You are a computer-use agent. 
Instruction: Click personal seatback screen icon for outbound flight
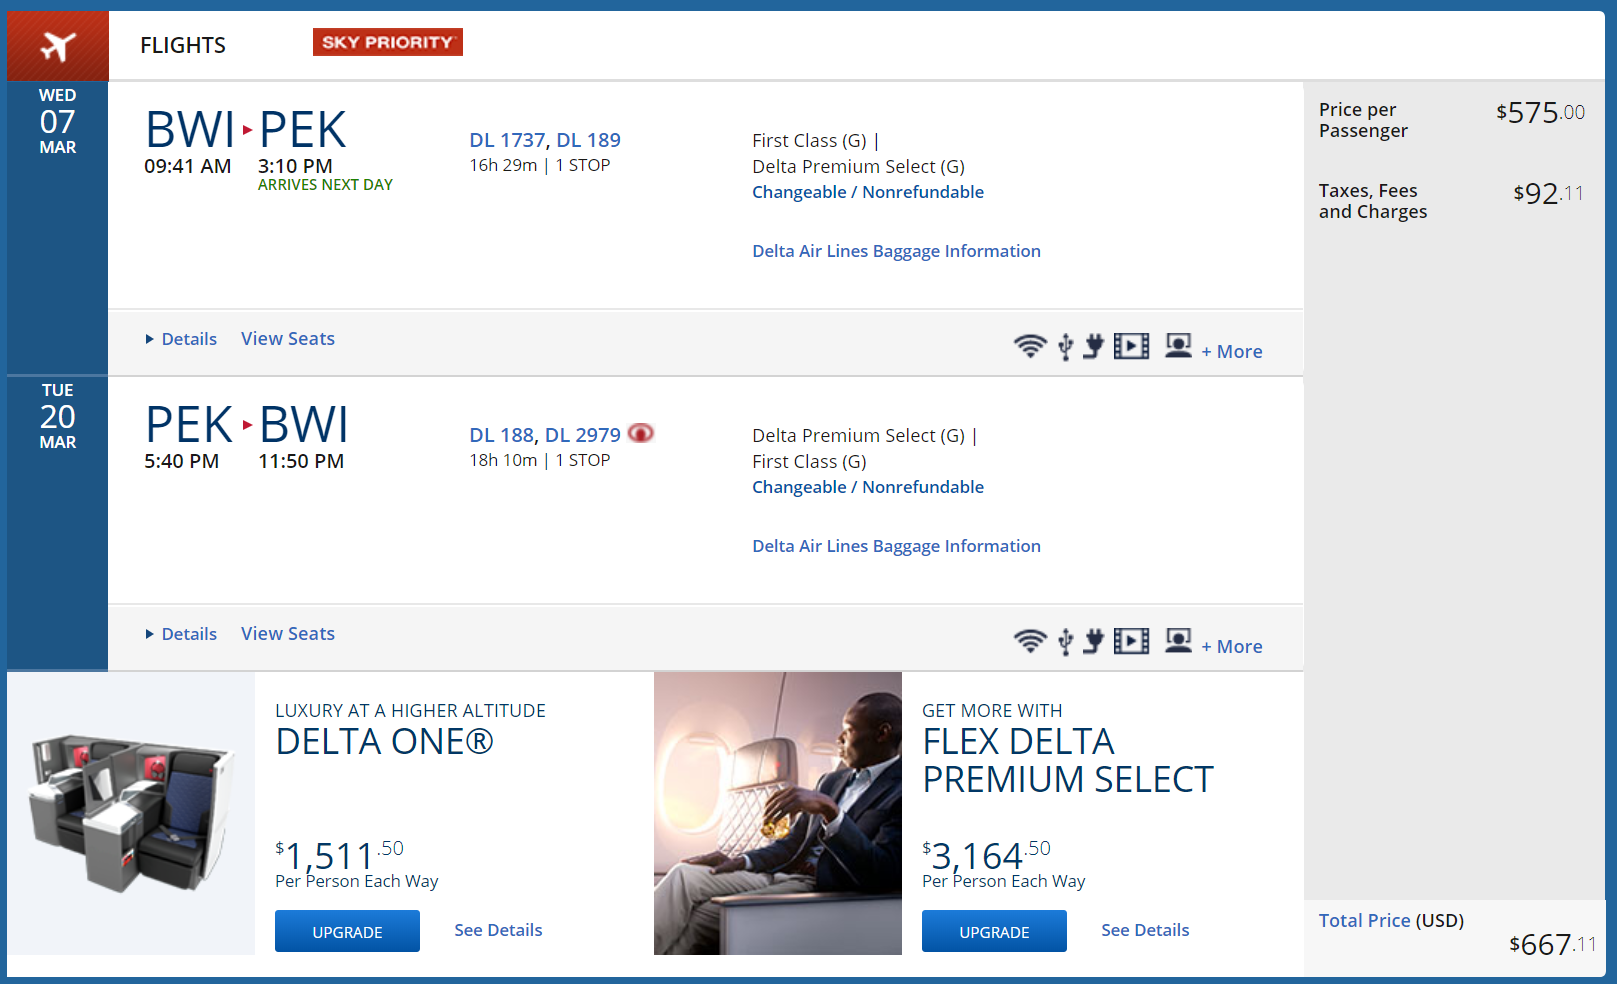[1178, 346]
